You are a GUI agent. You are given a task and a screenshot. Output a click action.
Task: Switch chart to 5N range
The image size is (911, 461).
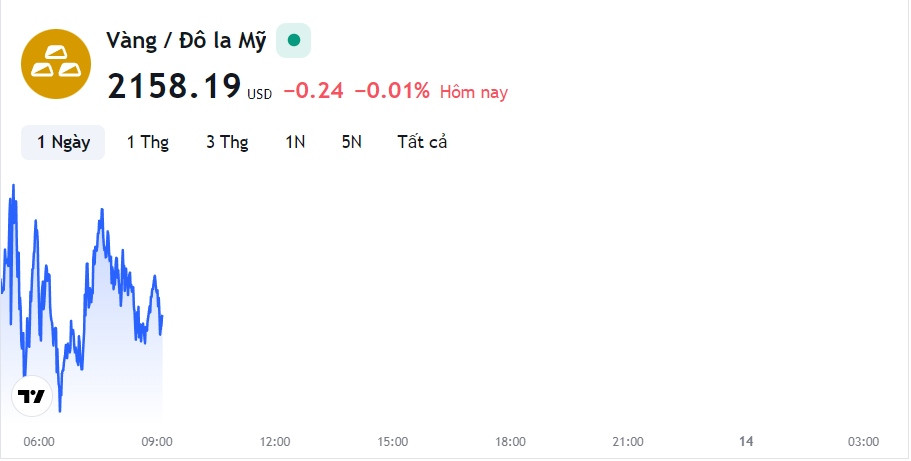tap(351, 142)
